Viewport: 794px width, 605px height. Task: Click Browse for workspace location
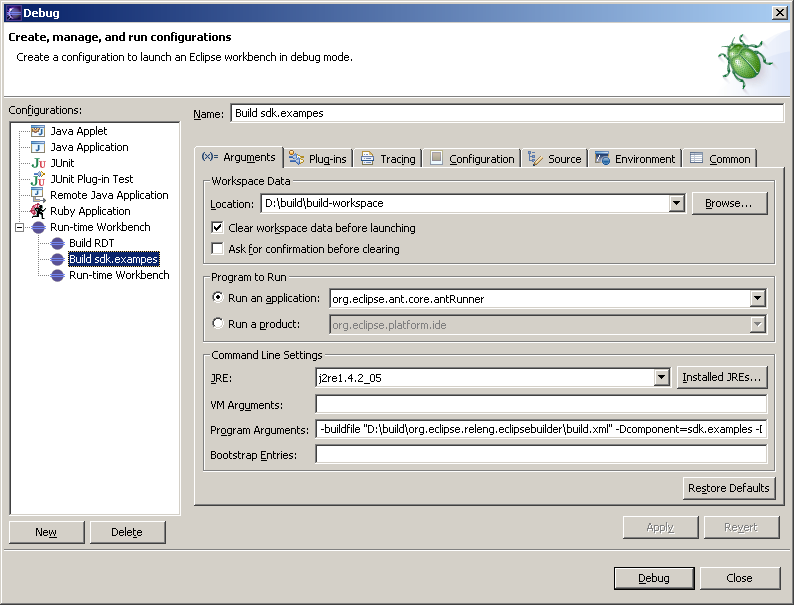[729, 204]
